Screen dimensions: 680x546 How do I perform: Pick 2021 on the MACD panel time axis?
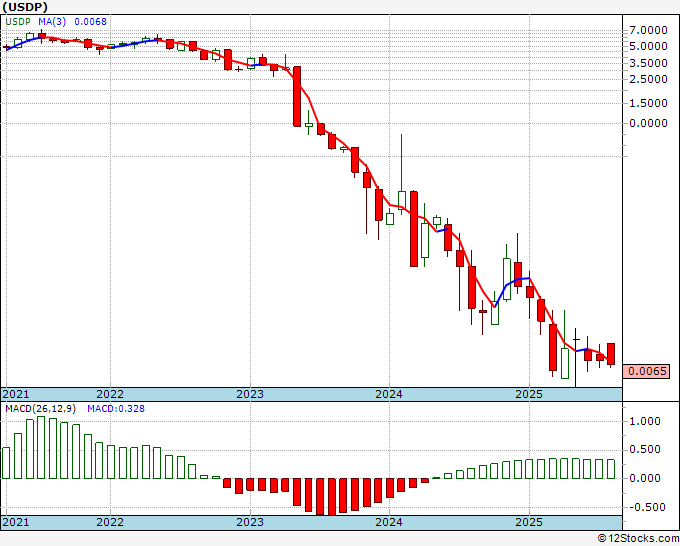pyautogui.click(x=16, y=522)
